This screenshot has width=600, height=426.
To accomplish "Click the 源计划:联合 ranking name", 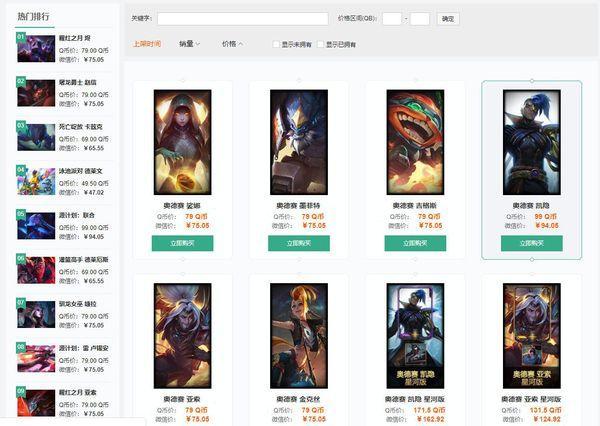I will (x=77, y=215).
